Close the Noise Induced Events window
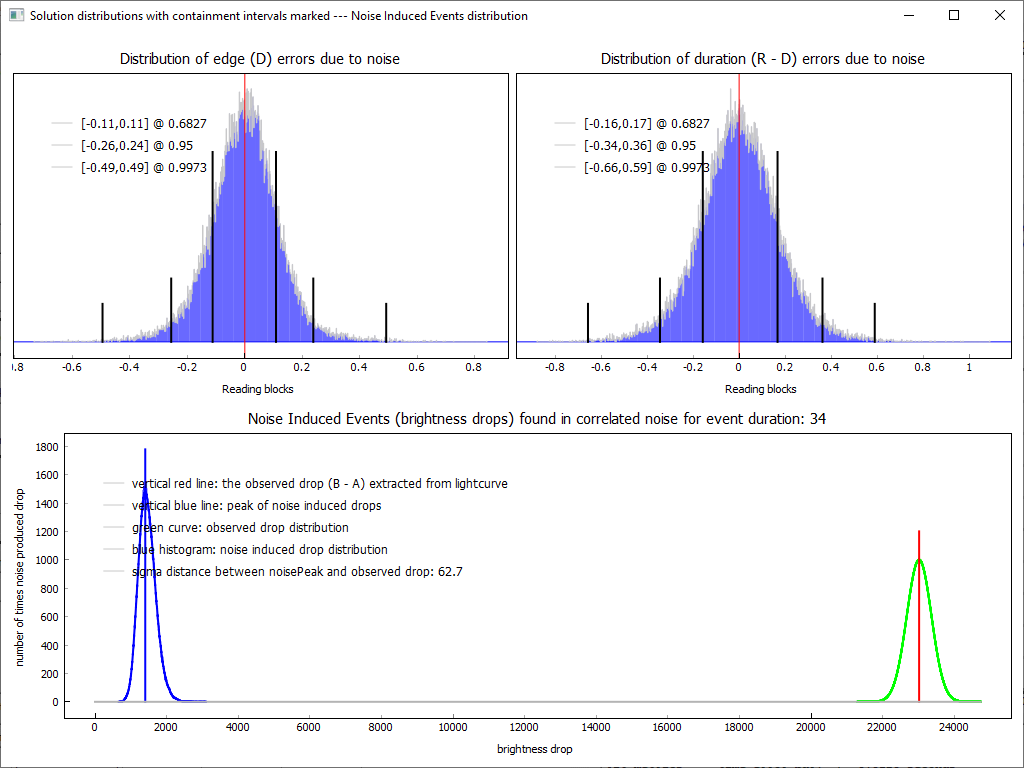 999,16
